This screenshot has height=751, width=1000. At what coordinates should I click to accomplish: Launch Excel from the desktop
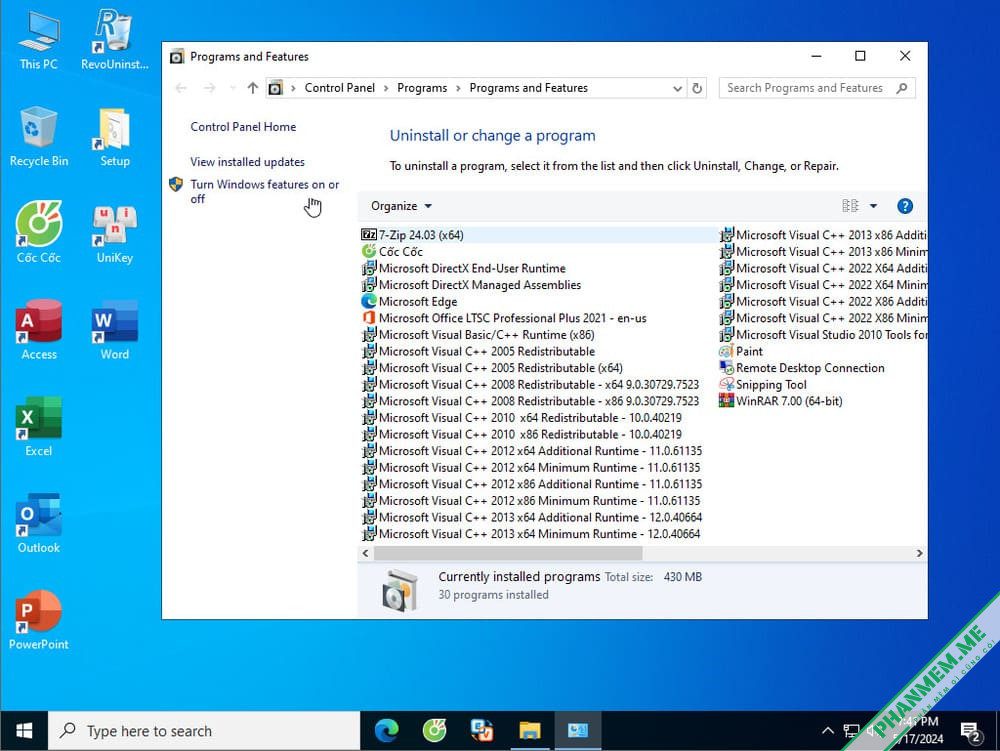tap(38, 426)
